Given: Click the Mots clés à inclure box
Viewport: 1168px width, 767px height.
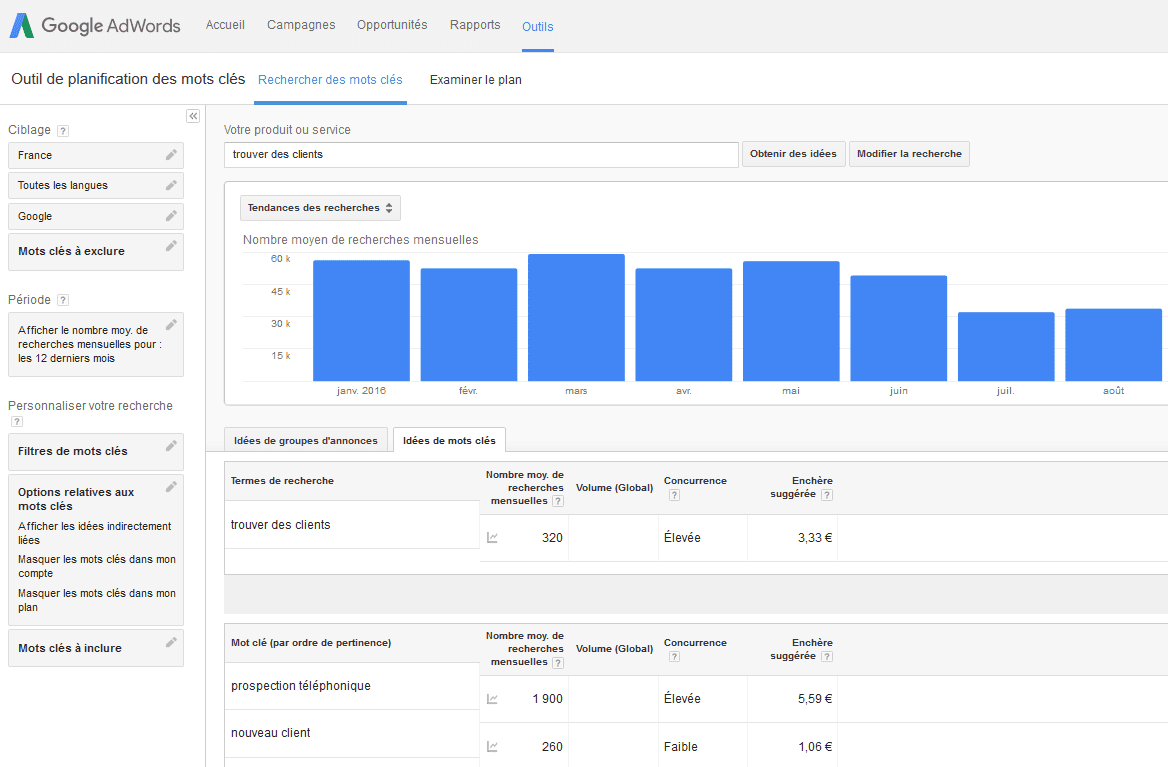Looking at the screenshot, I should click(x=95, y=648).
